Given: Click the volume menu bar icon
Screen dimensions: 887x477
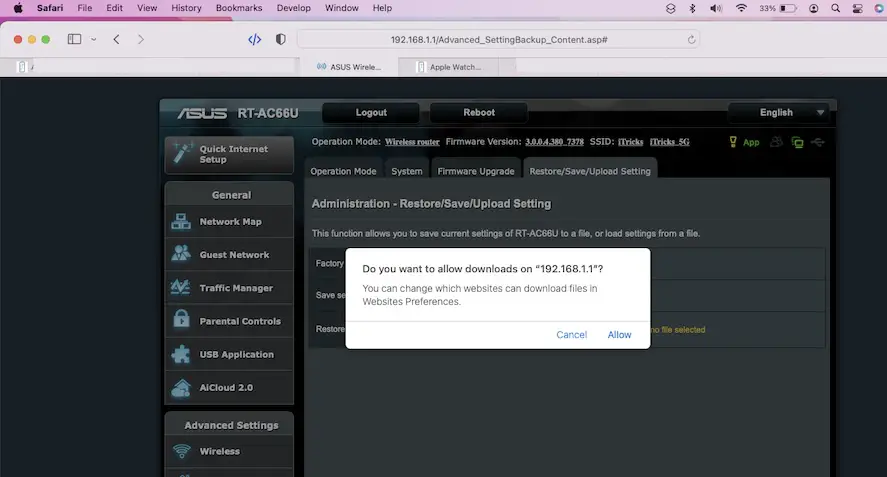Looking at the screenshot, I should tap(716, 8).
